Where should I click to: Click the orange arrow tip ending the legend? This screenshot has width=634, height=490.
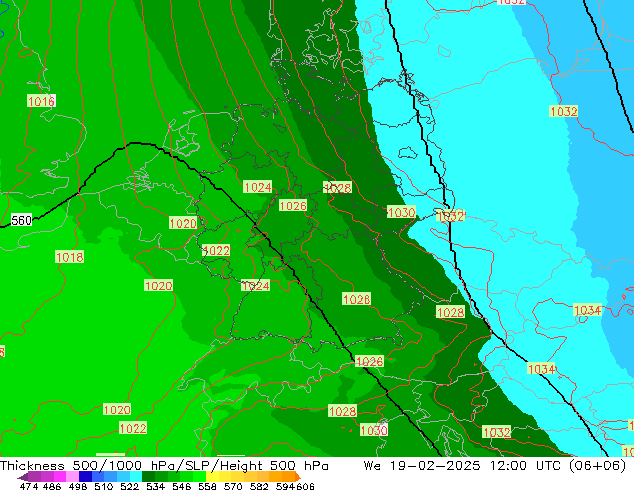[x=298, y=477]
